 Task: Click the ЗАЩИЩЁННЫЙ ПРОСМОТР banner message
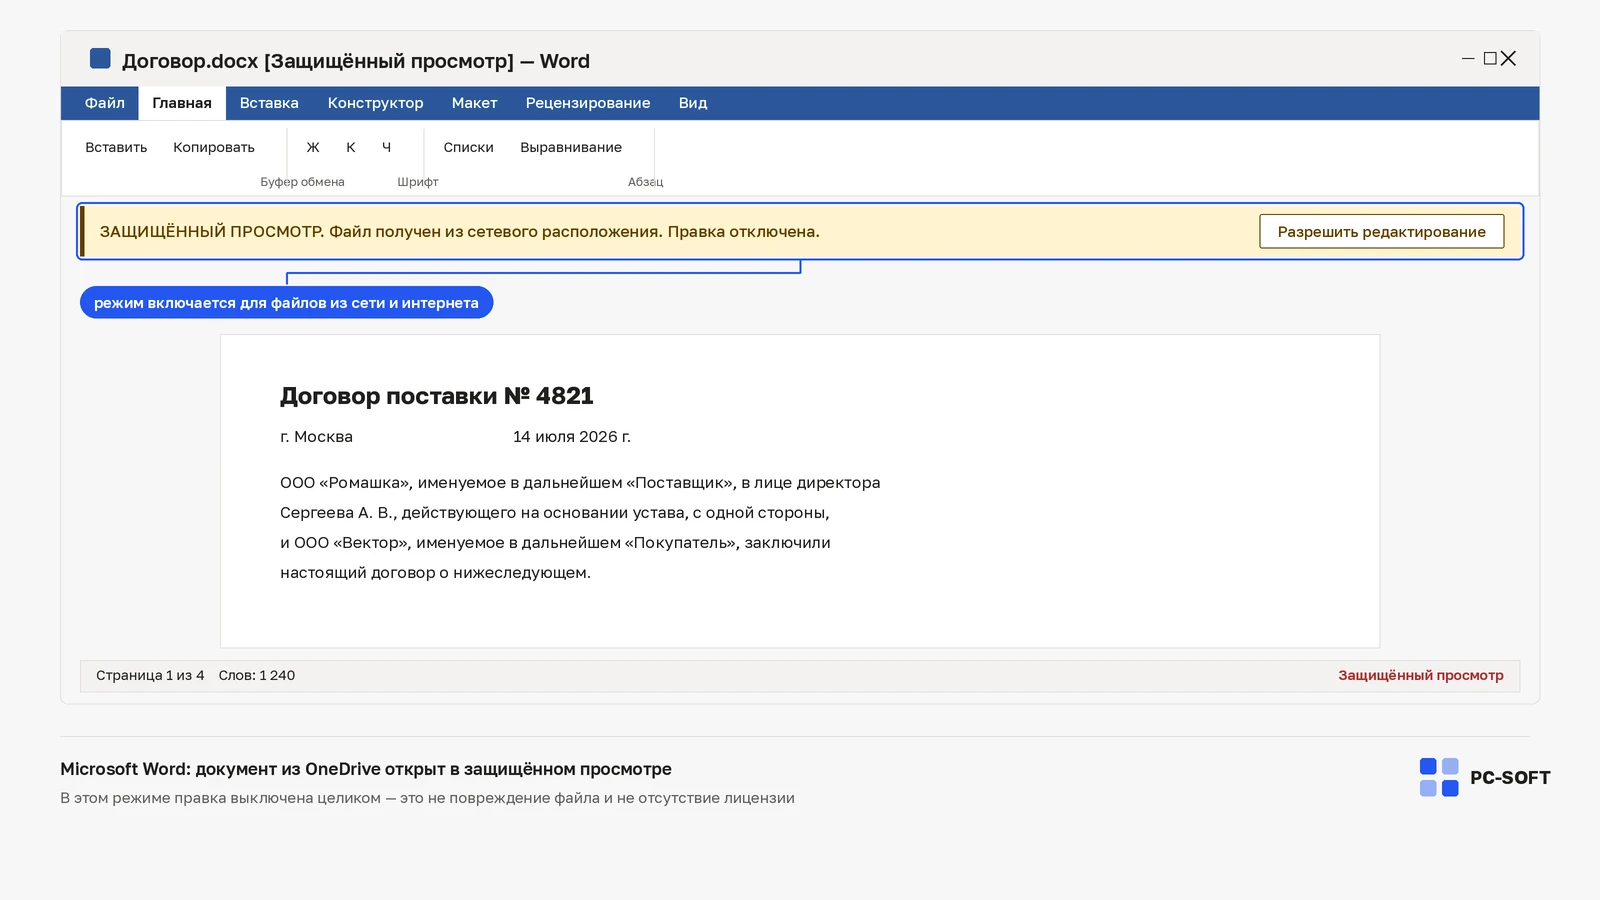460,232
